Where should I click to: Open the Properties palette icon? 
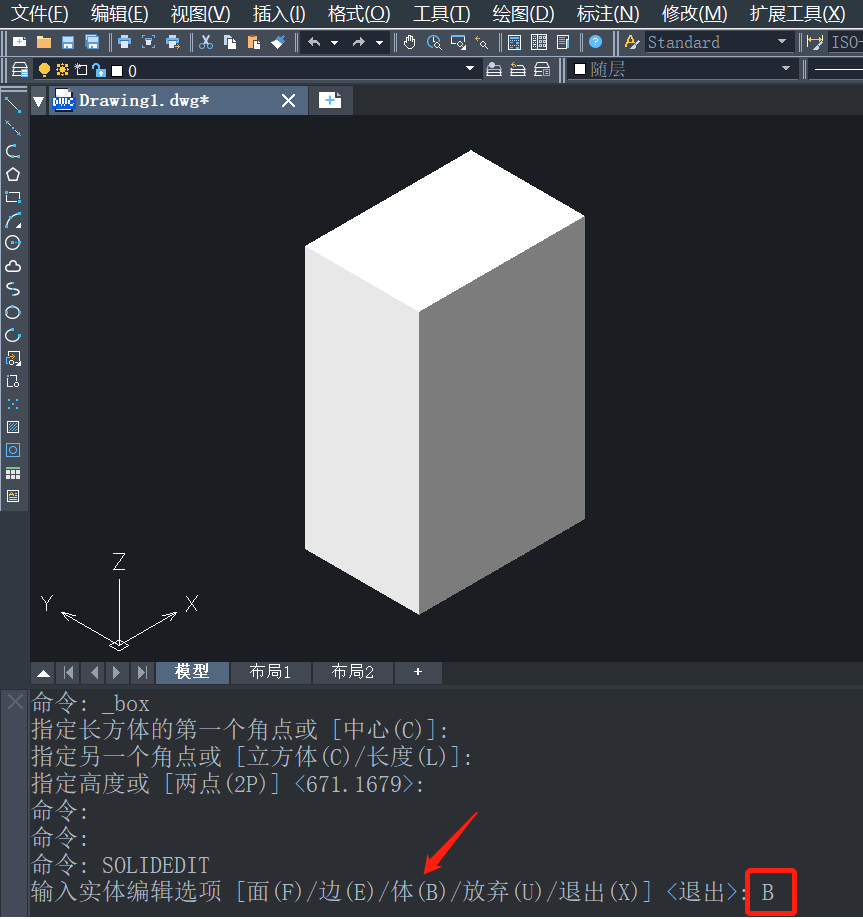coord(515,42)
